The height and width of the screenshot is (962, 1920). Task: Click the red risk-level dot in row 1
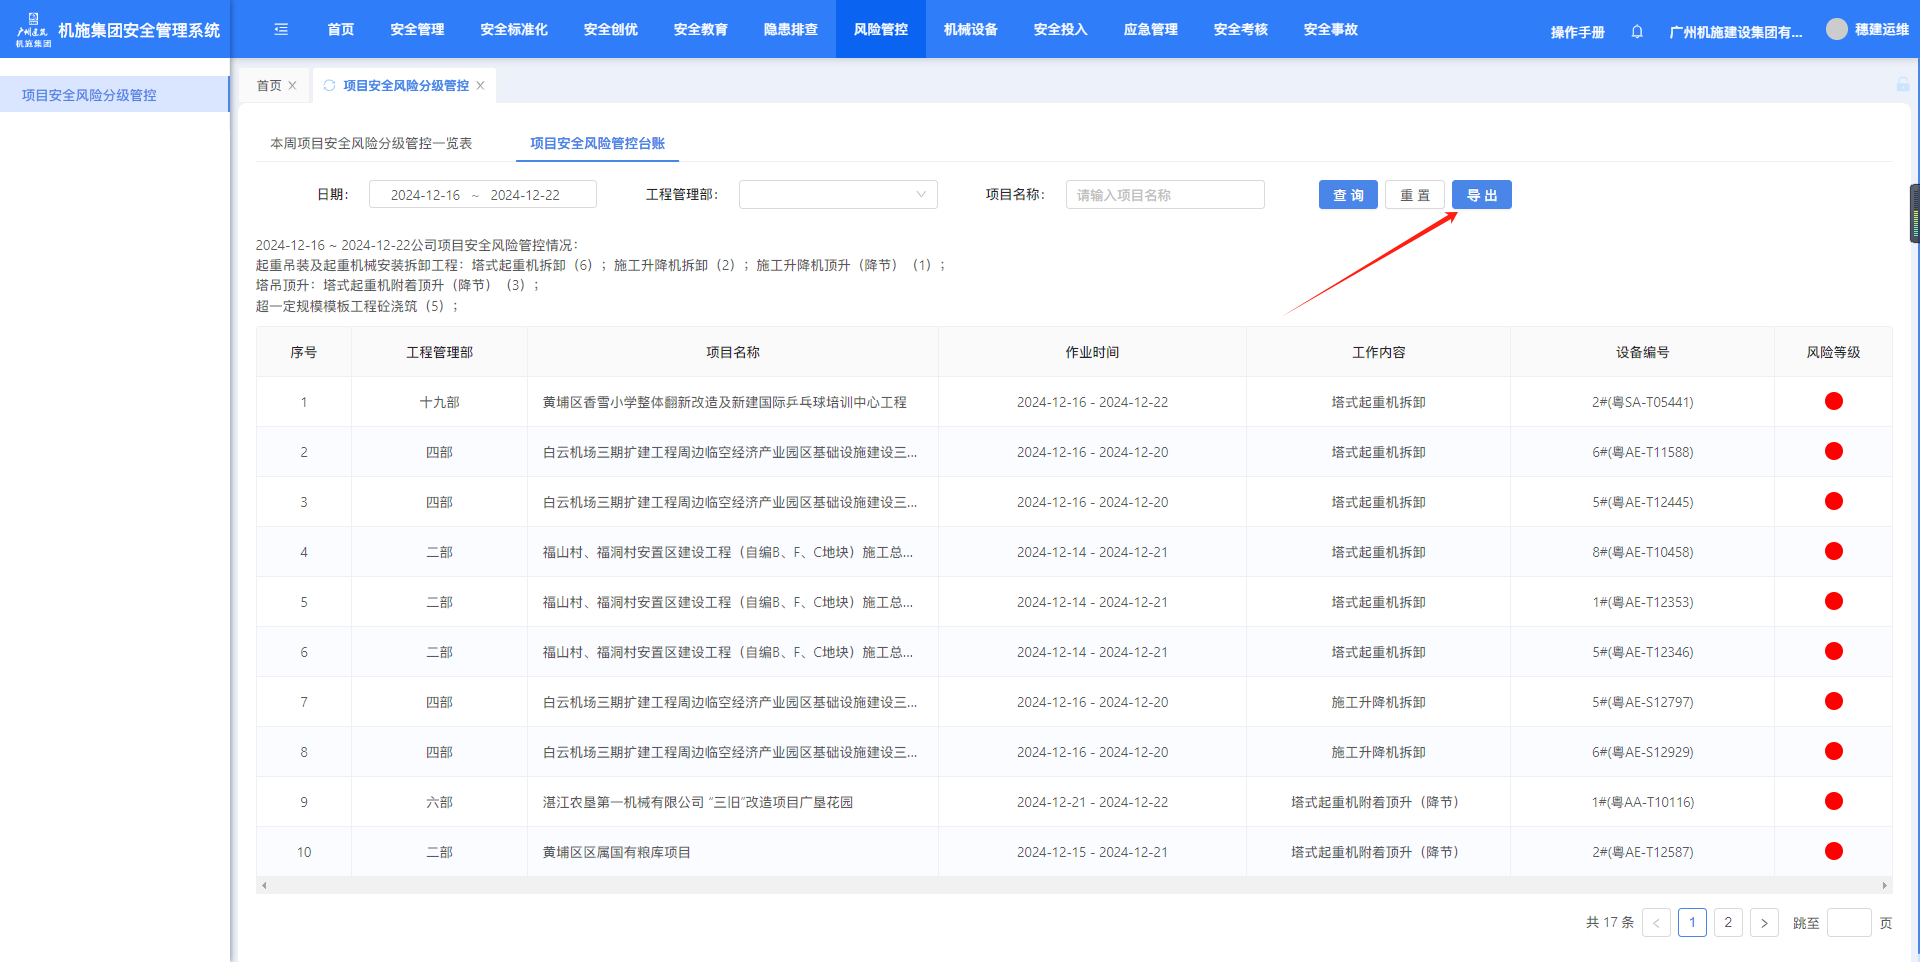(x=1833, y=402)
